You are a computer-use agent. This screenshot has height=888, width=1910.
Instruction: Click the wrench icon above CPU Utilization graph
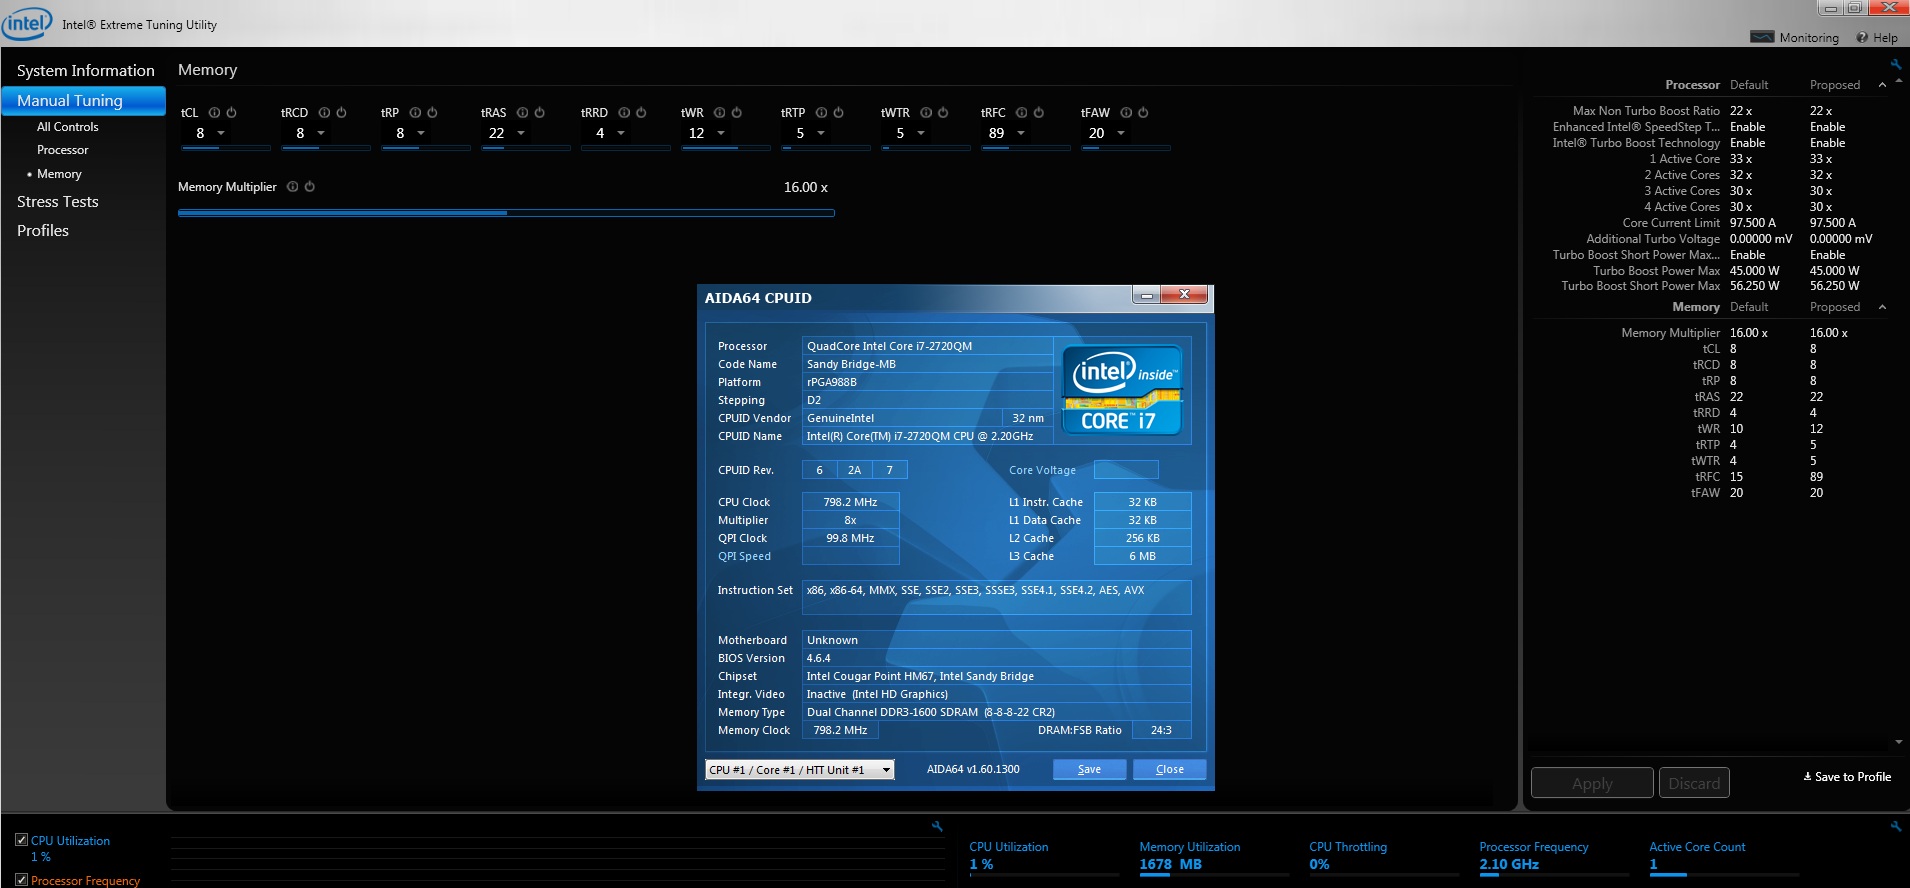(x=937, y=826)
